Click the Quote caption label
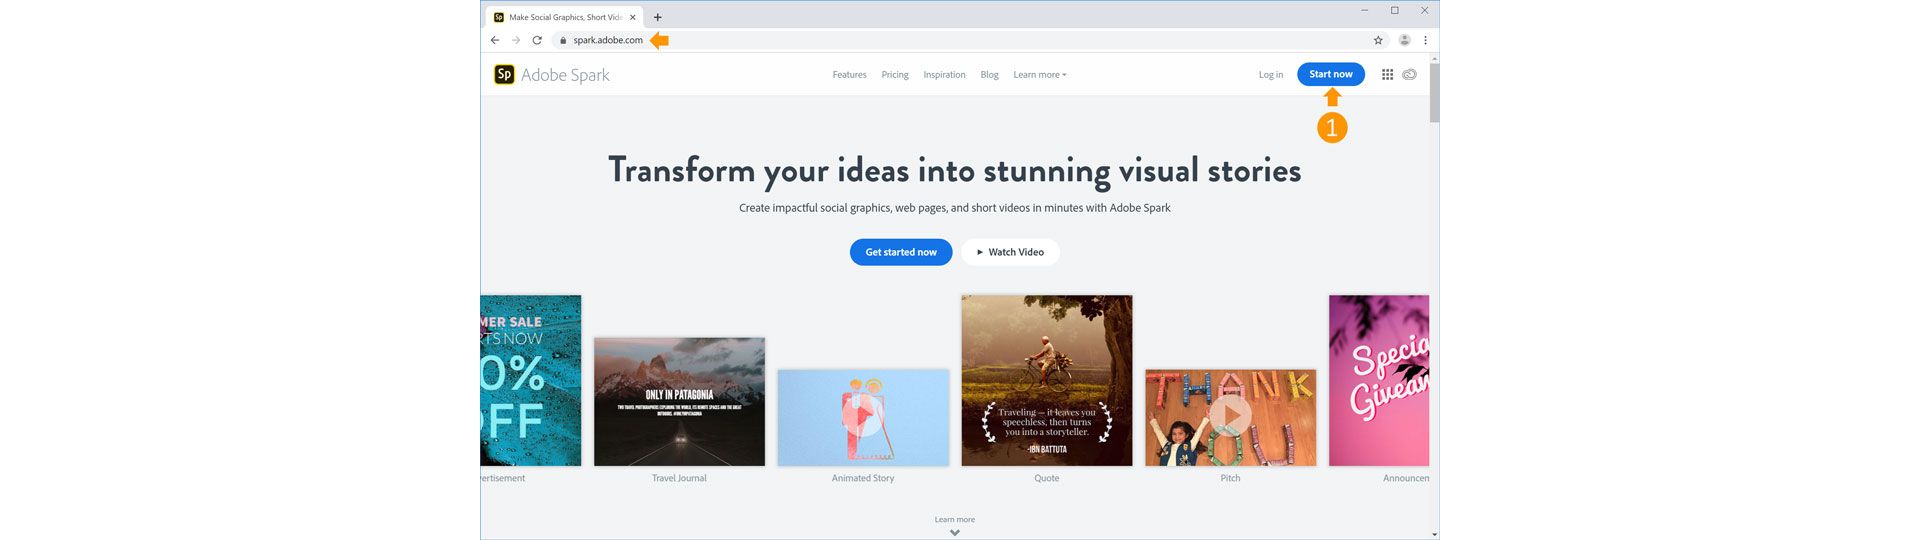Screen dimensions: 1920x540 point(1047,478)
